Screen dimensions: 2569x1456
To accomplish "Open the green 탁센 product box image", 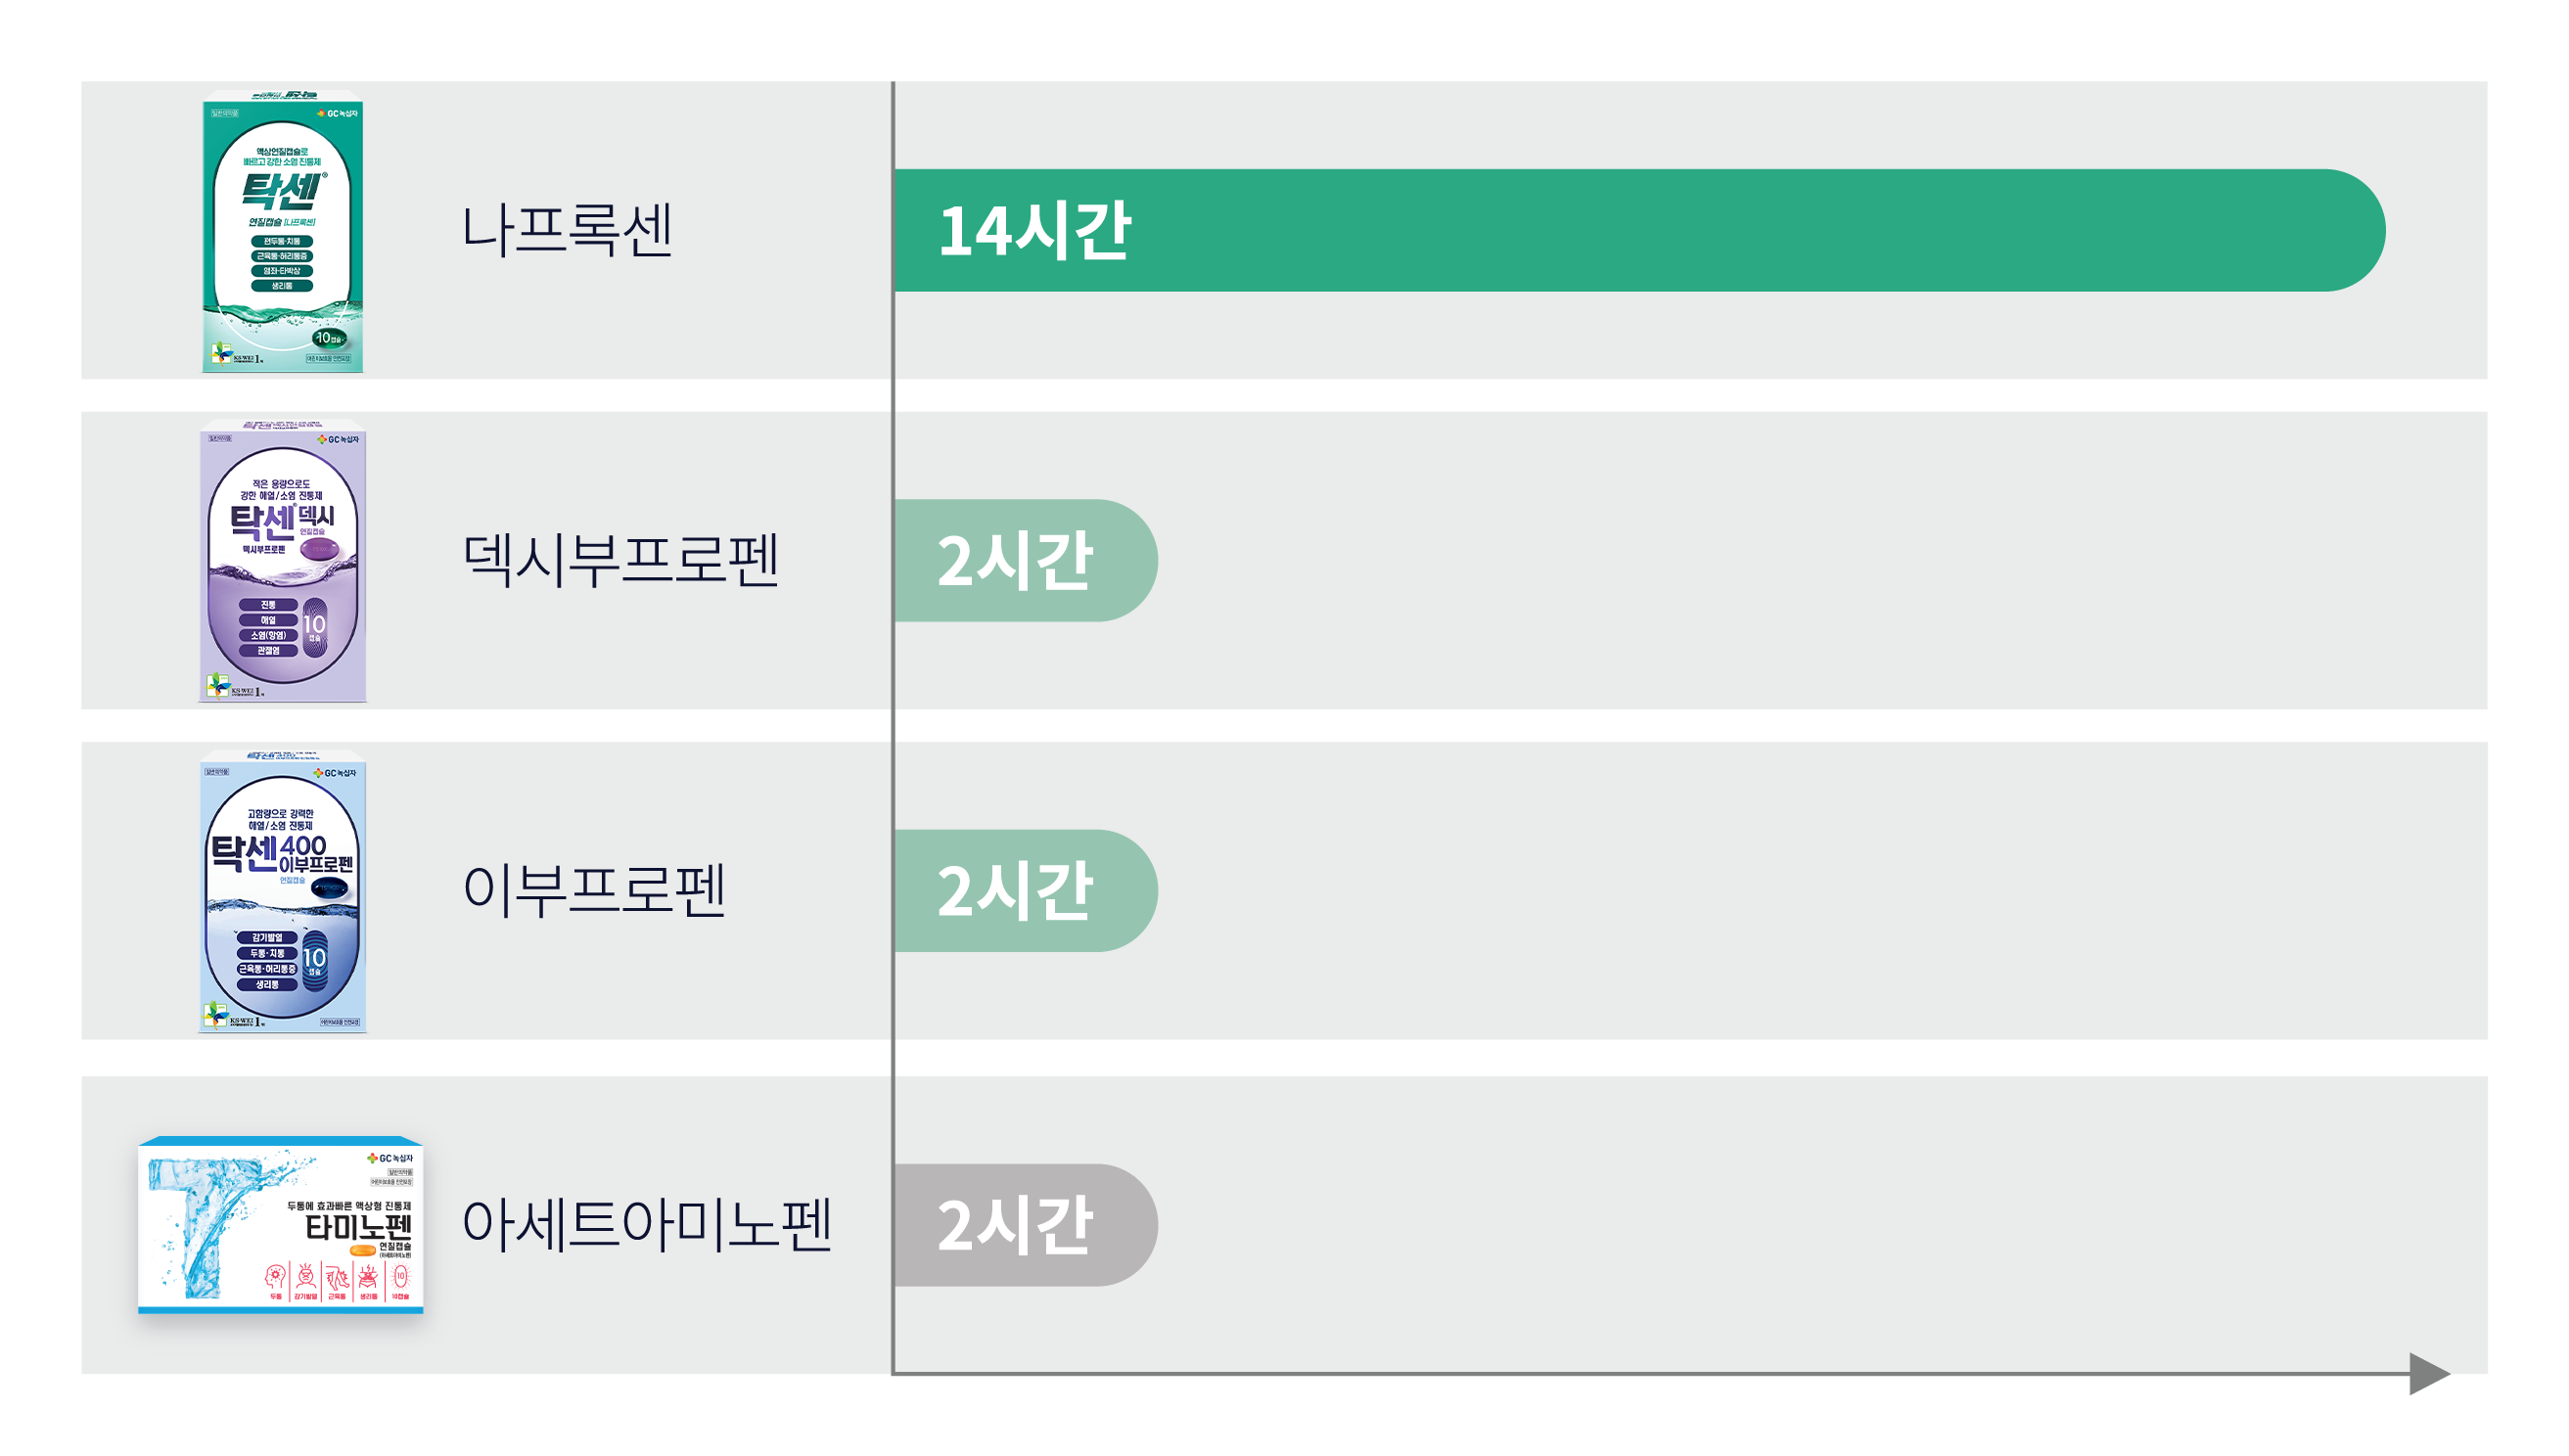I will point(282,232).
